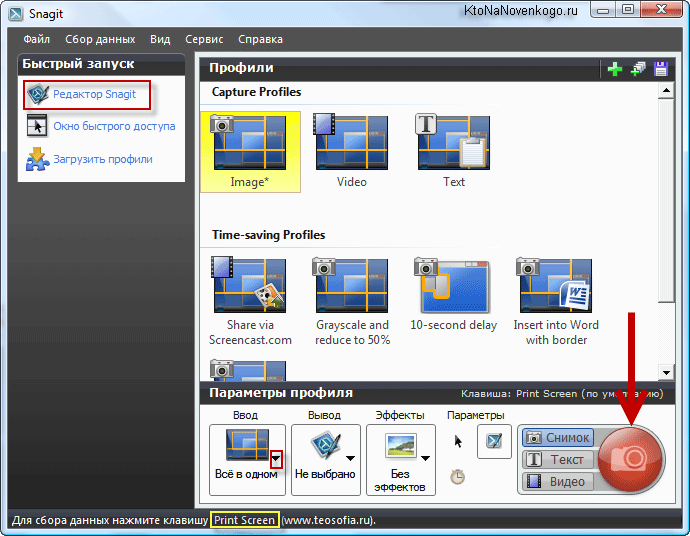This screenshot has width=690, height=536.
Task: Close the Snagit window
Action: tap(661, 10)
